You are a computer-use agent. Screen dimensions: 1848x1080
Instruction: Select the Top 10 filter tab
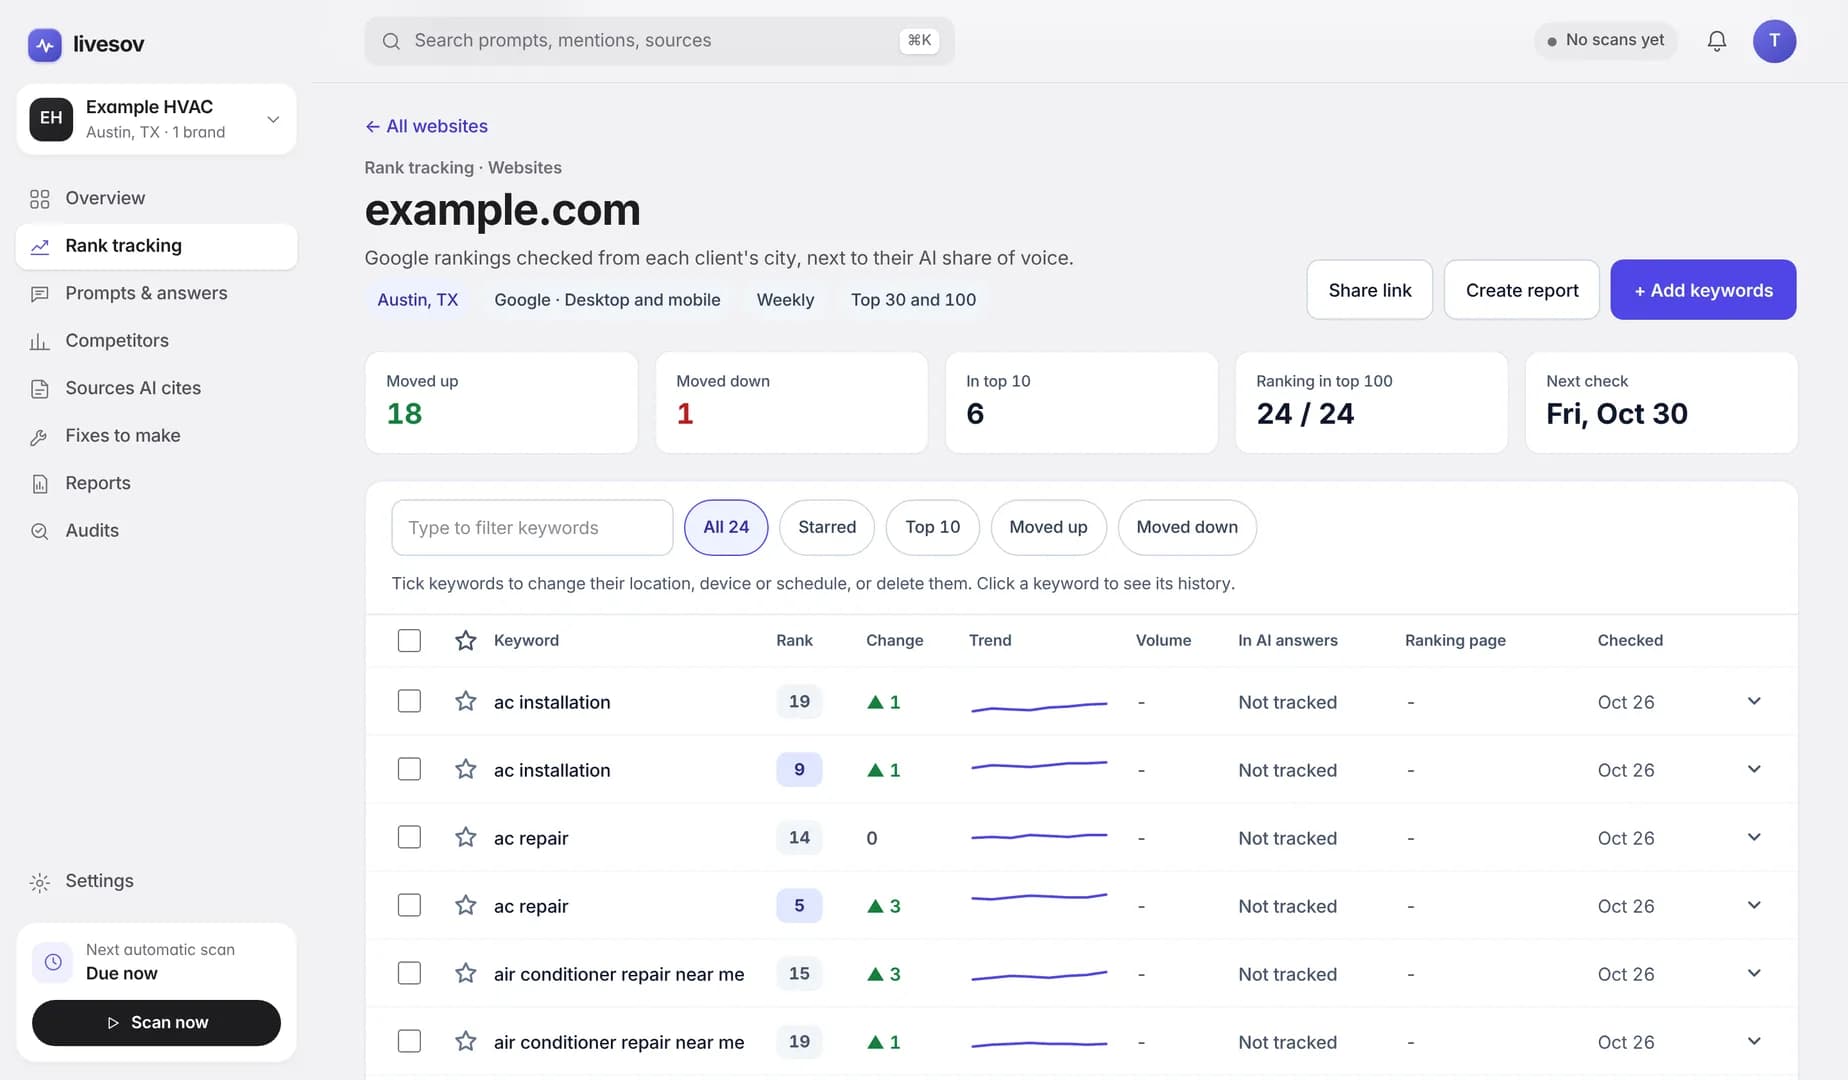point(933,527)
